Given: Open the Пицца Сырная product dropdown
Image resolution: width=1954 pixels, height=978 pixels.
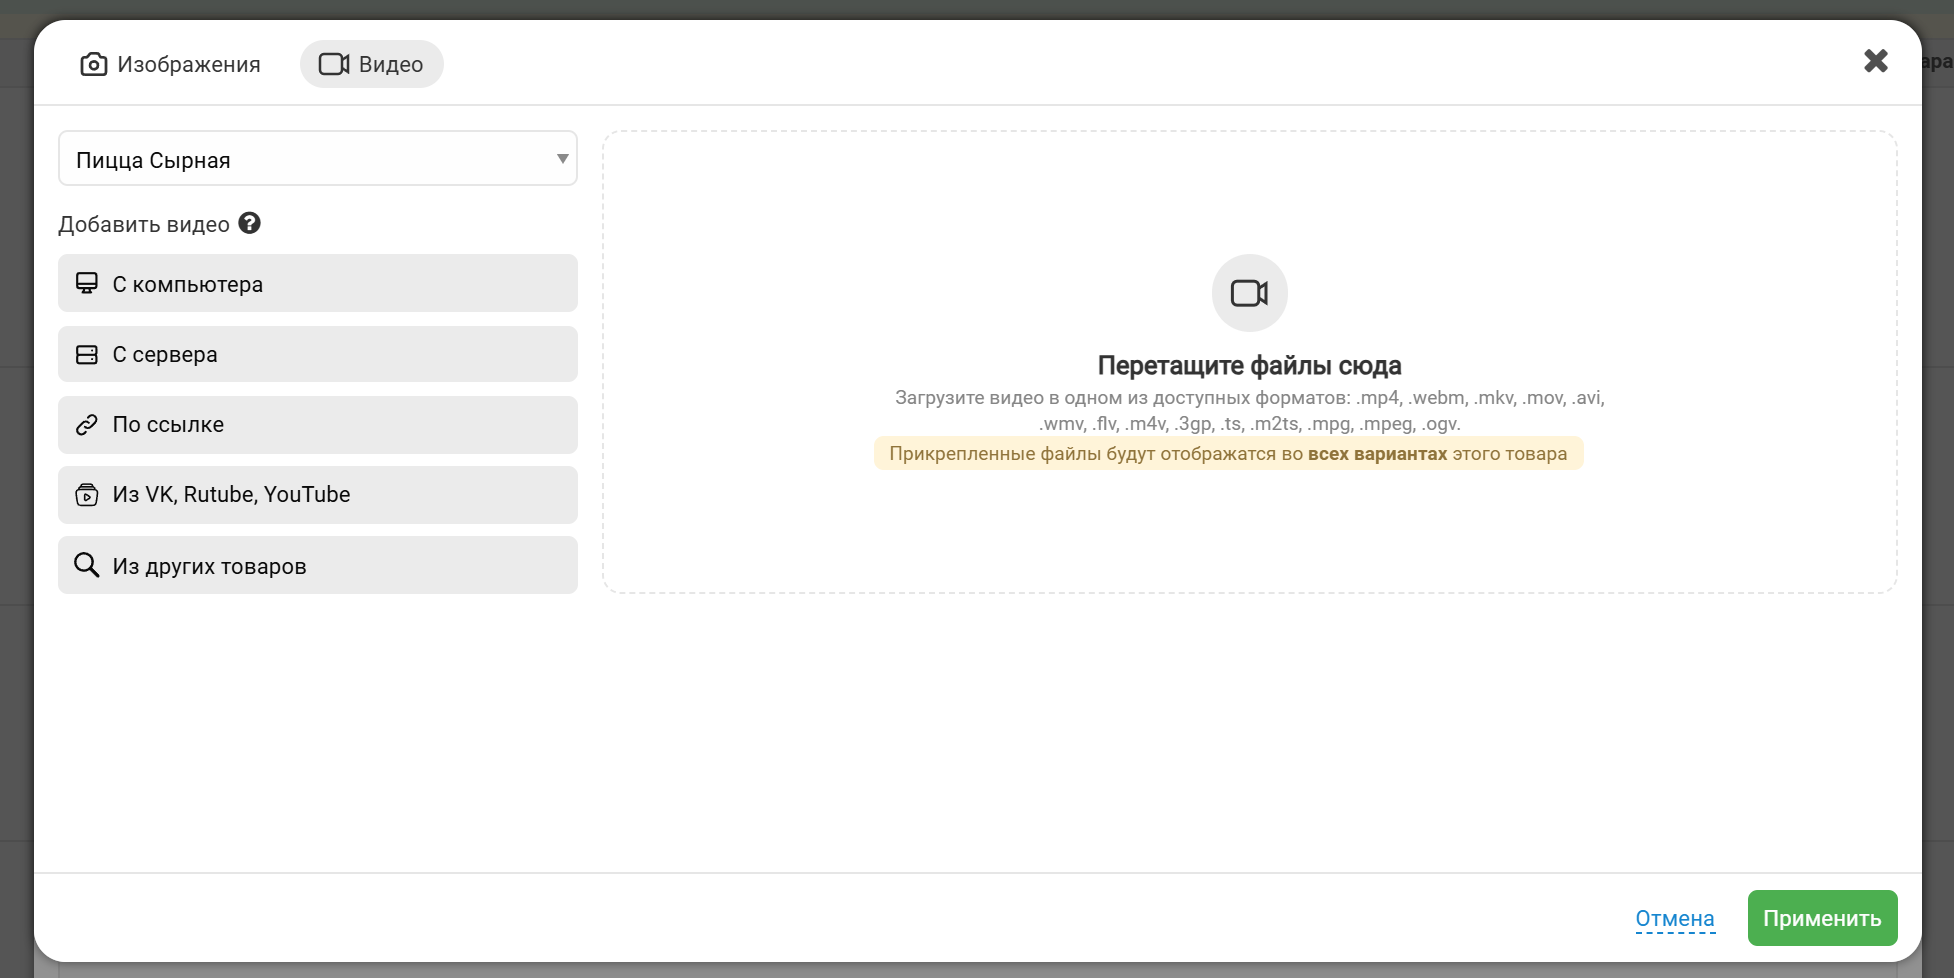Looking at the screenshot, I should click(300, 159).
